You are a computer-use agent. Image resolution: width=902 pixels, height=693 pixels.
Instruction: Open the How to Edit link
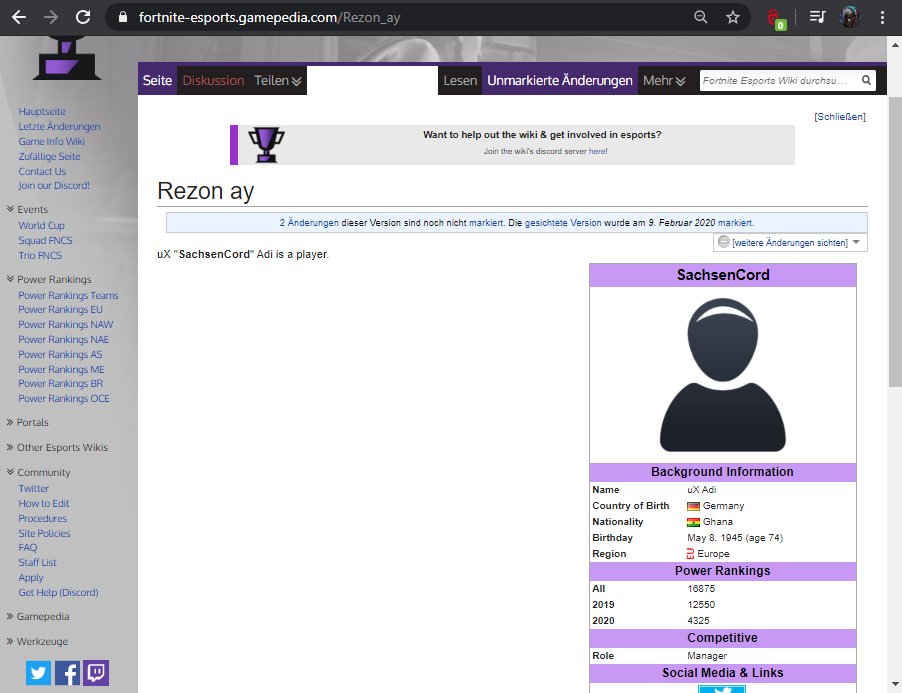click(44, 503)
